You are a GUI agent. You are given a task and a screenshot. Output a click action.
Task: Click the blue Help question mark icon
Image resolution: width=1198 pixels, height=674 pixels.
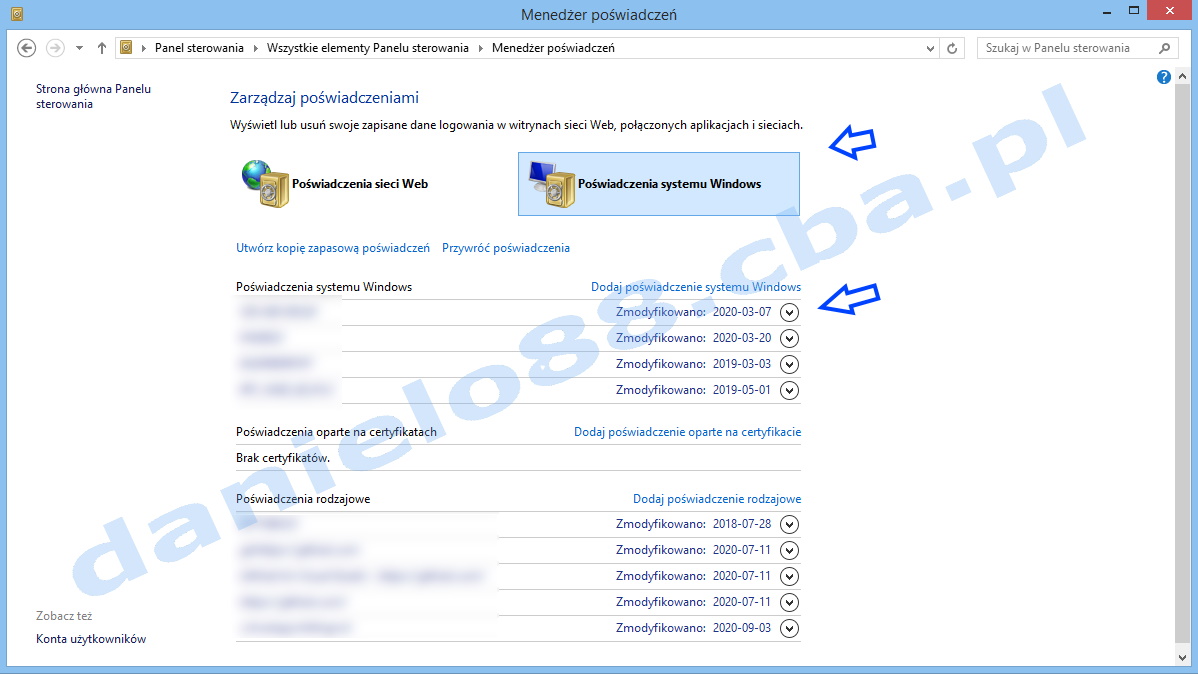(1164, 77)
